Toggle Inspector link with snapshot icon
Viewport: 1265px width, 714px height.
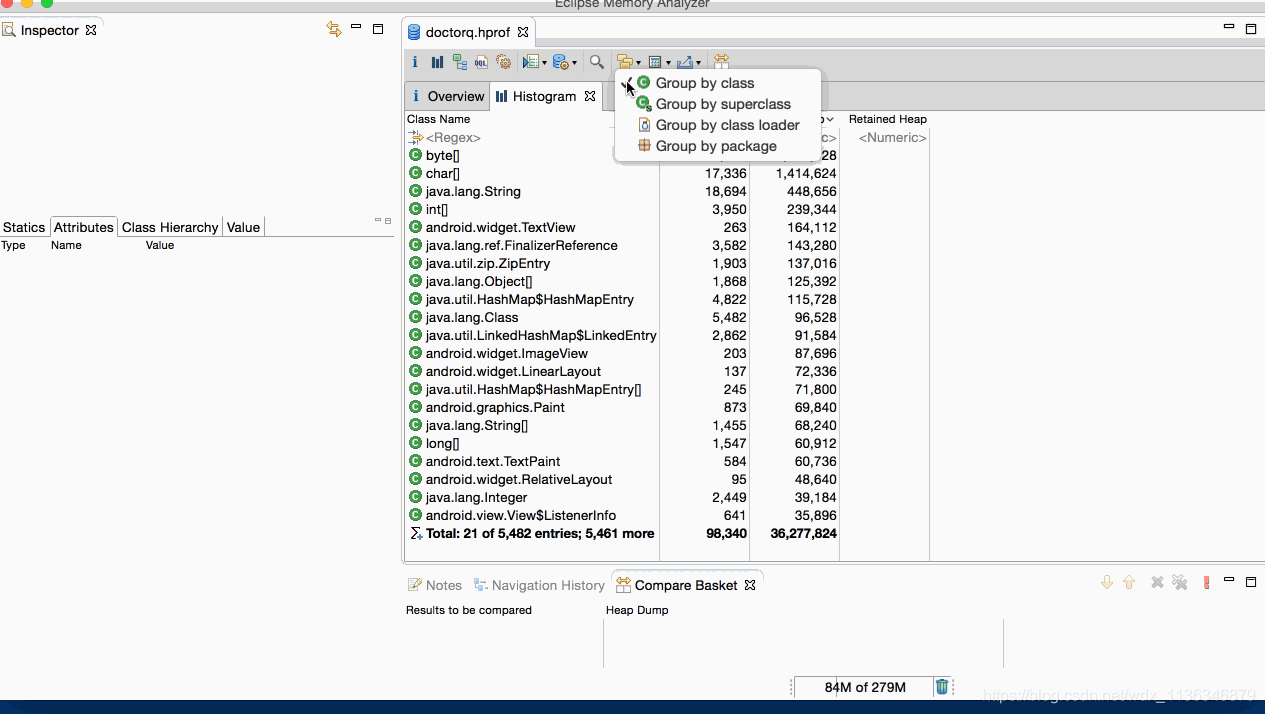tap(334, 29)
